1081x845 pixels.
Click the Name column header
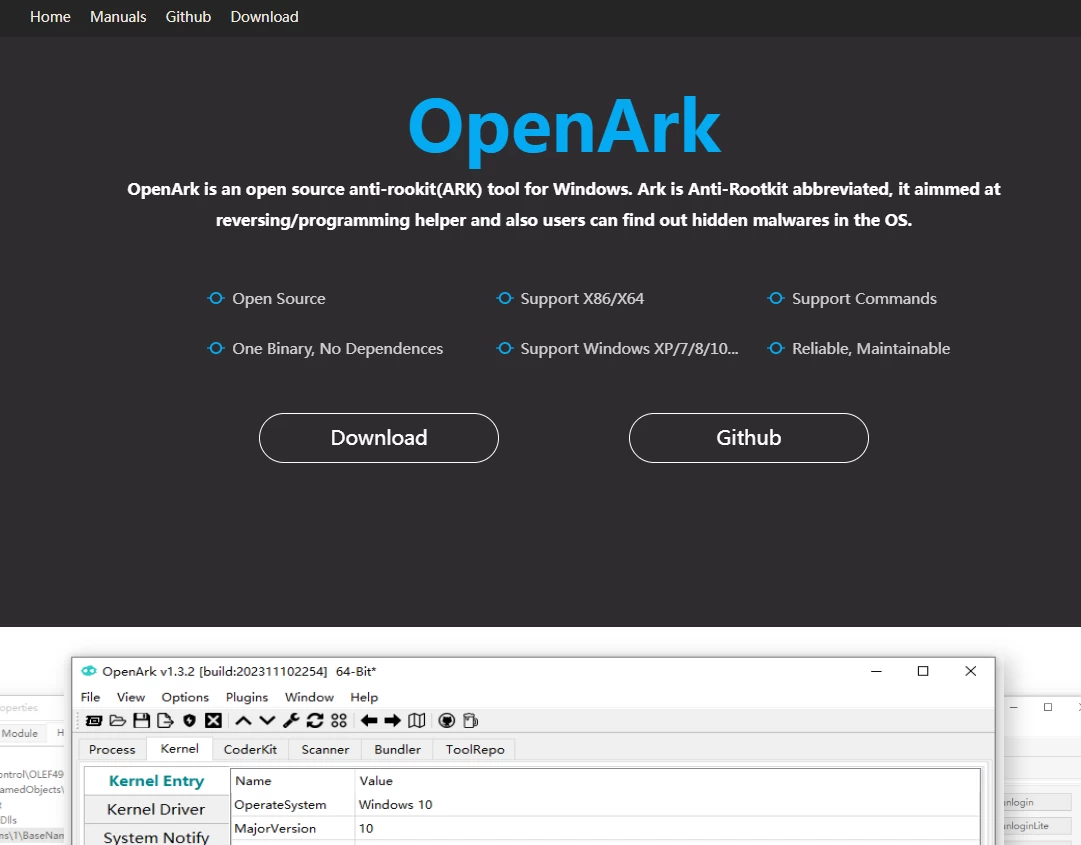(292, 781)
